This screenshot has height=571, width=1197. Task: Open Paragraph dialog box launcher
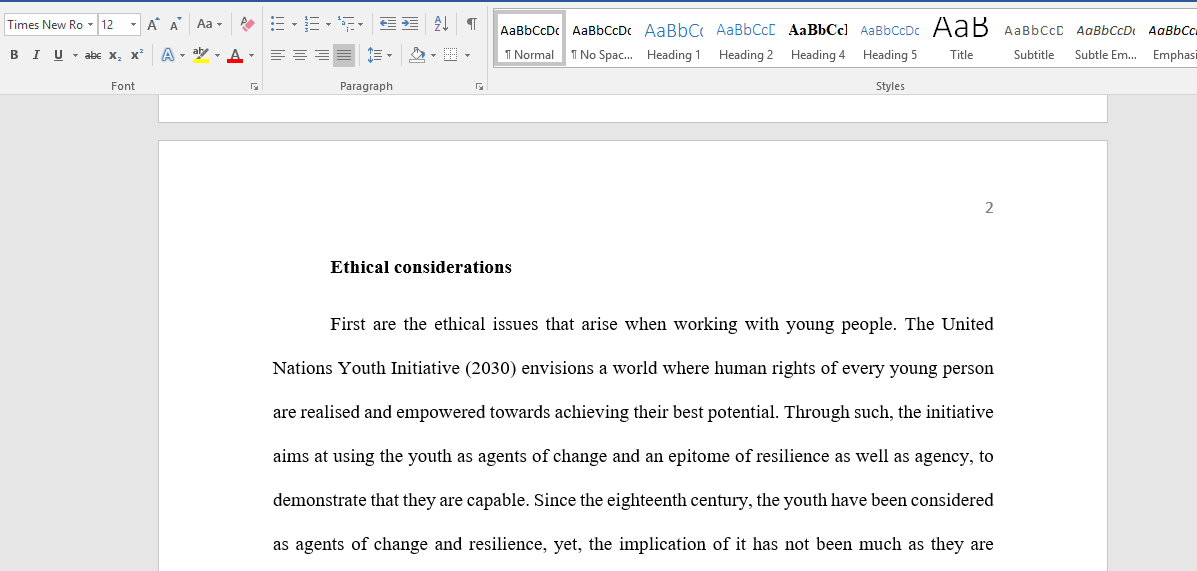point(479,87)
